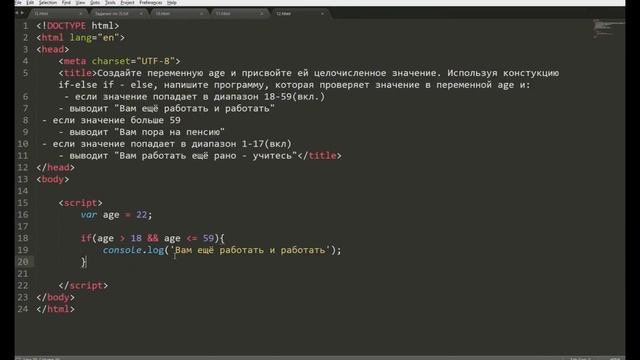Screen dimensions: 640x360
Task: Click the closing html tag on line 24
Action: pyautogui.click(x=56, y=309)
